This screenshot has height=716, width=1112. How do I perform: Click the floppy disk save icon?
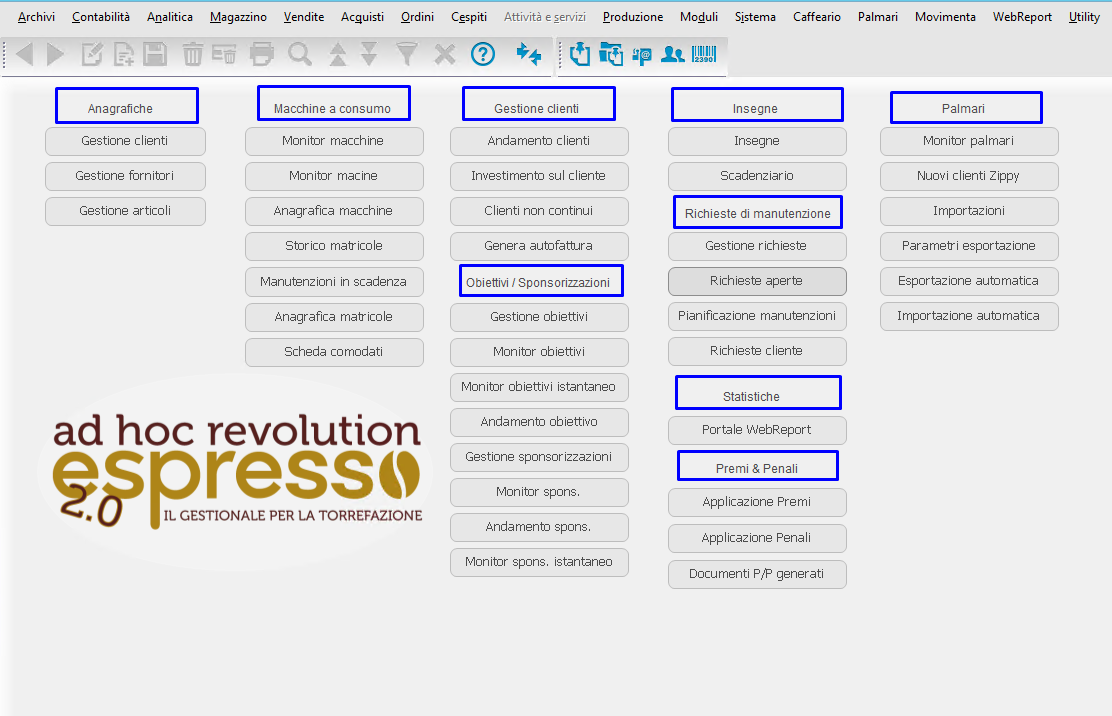155,54
